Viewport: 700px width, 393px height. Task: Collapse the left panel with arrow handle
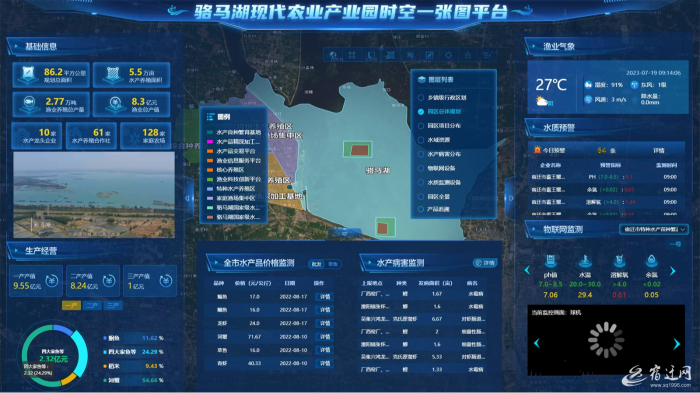[188, 198]
